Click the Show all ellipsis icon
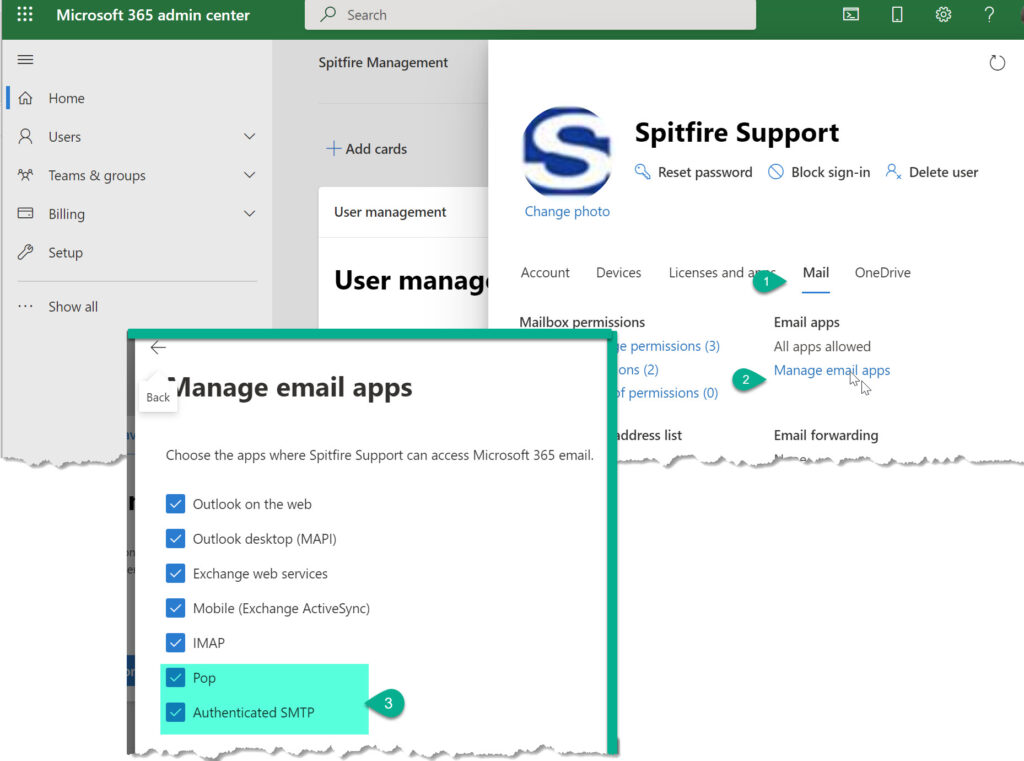The image size is (1024, 761). tap(25, 306)
